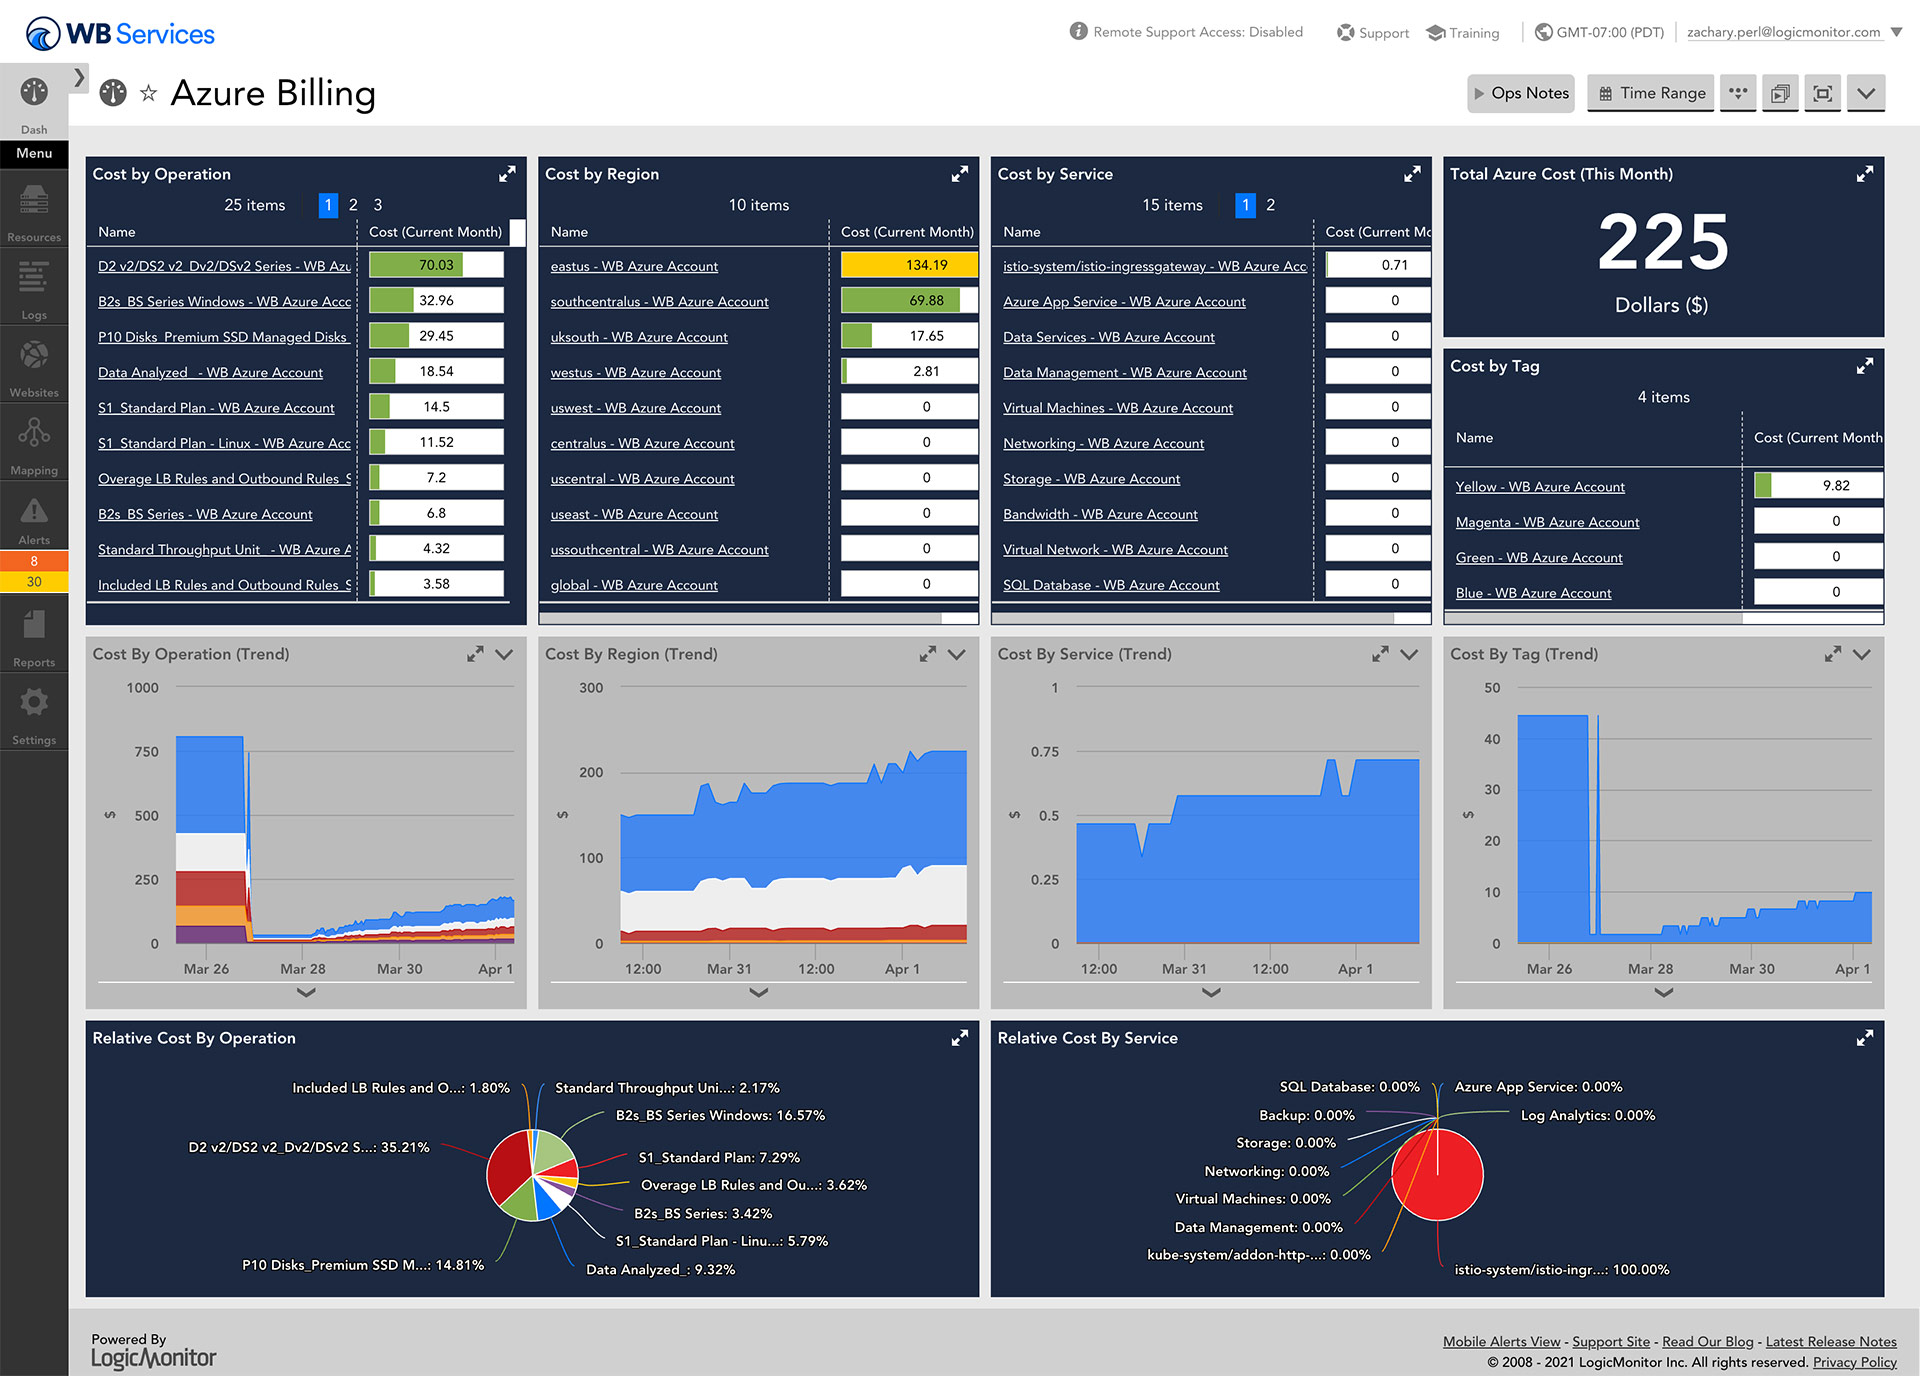Open the dashboard header dropdown arrow

tap(1866, 93)
